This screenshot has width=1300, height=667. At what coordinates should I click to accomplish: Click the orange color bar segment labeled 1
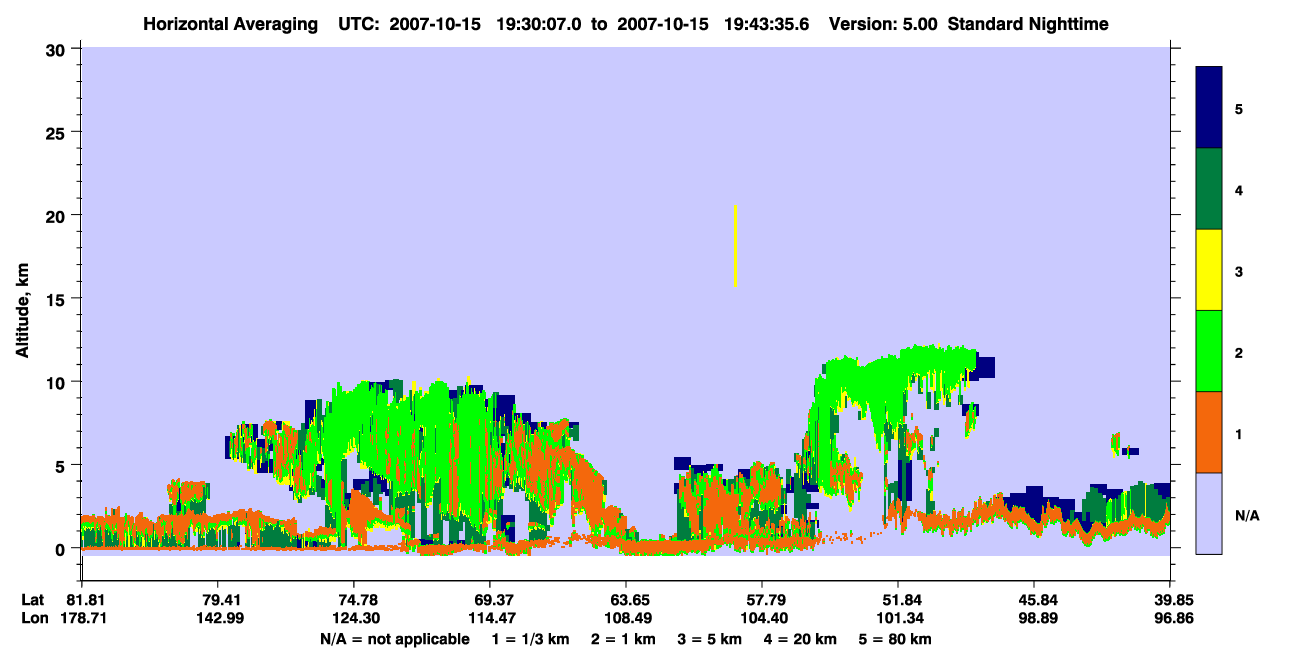click(x=1209, y=432)
